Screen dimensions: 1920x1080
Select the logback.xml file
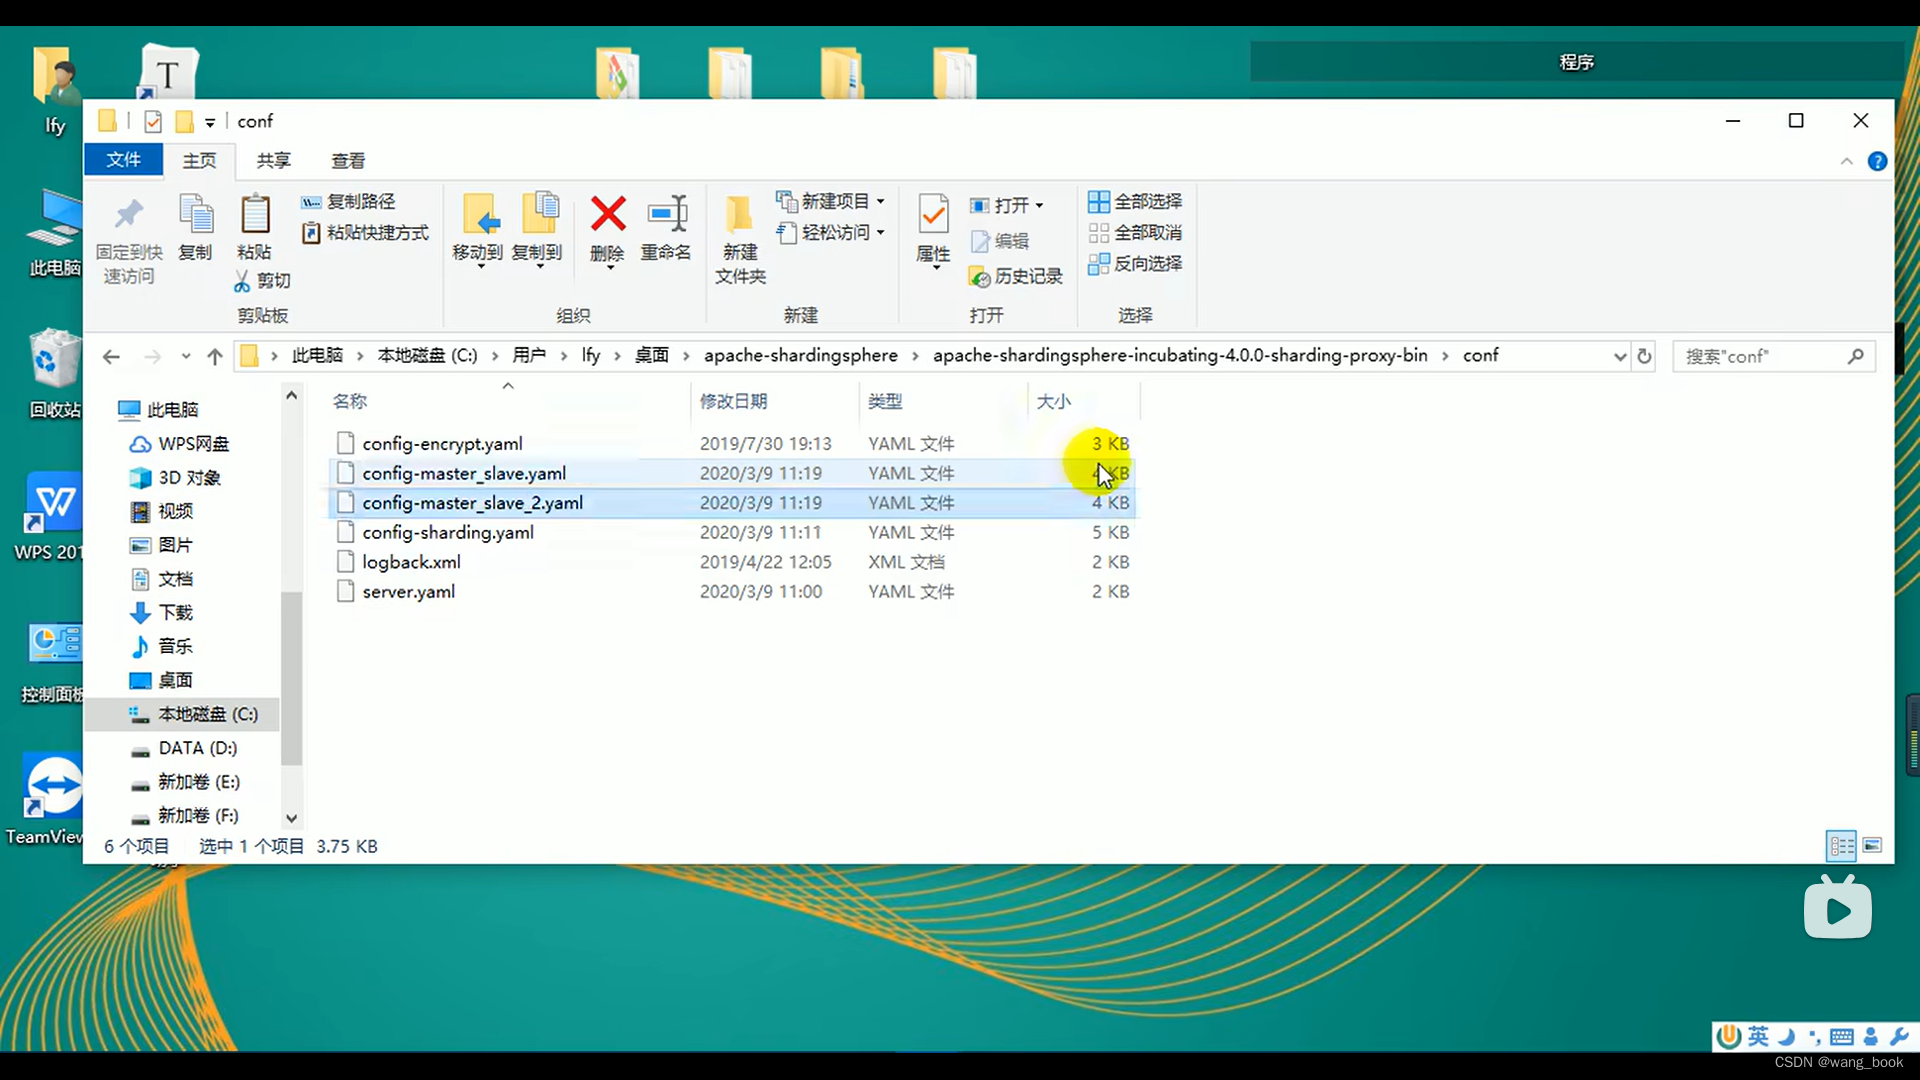[x=732, y=562]
